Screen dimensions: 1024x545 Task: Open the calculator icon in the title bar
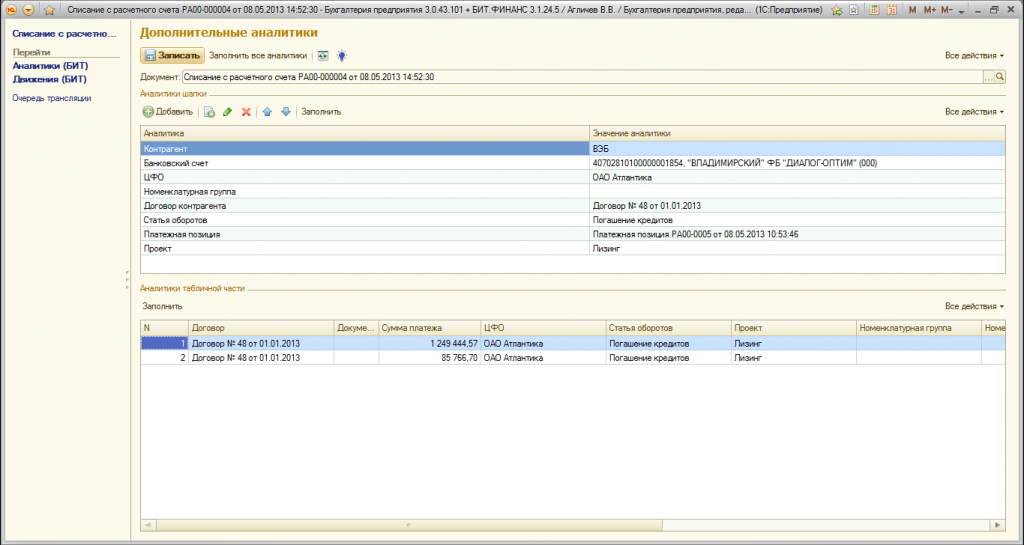875,10
